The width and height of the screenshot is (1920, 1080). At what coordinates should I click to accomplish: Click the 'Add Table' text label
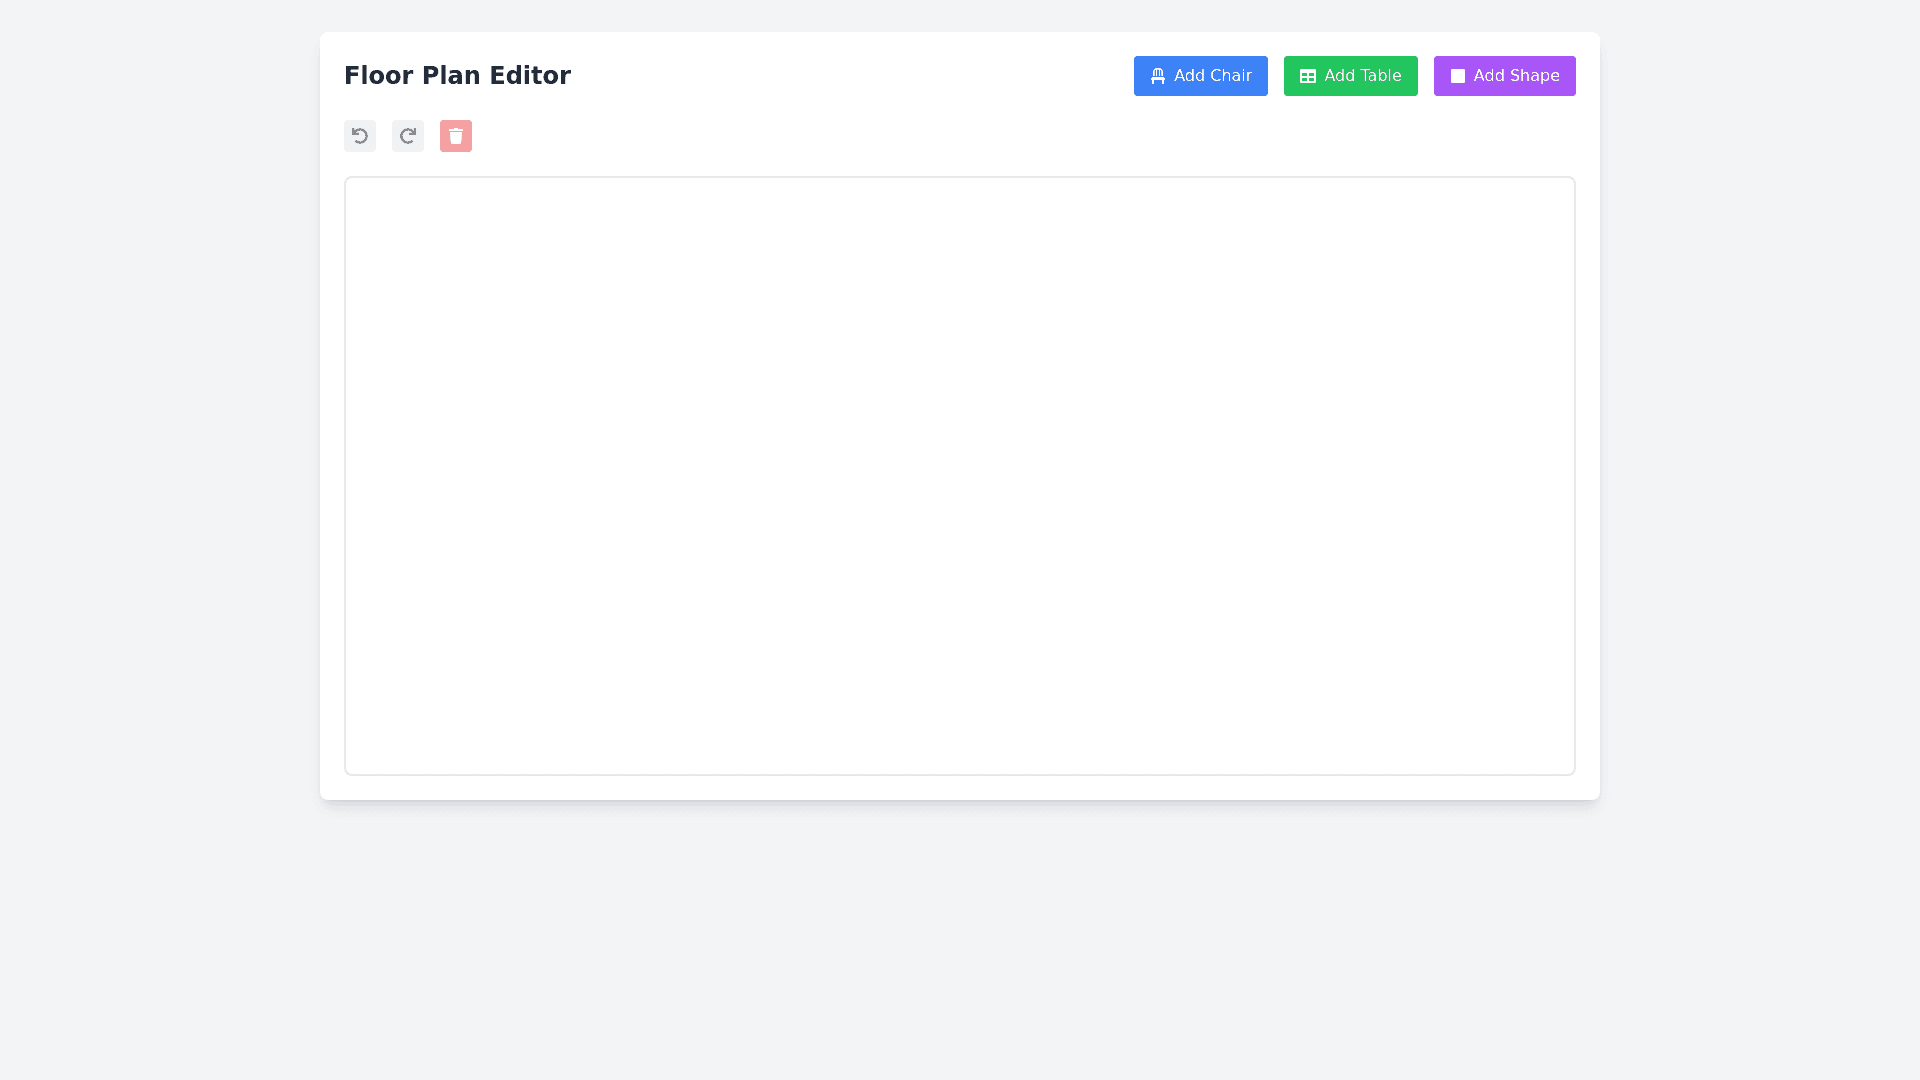coord(1362,76)
